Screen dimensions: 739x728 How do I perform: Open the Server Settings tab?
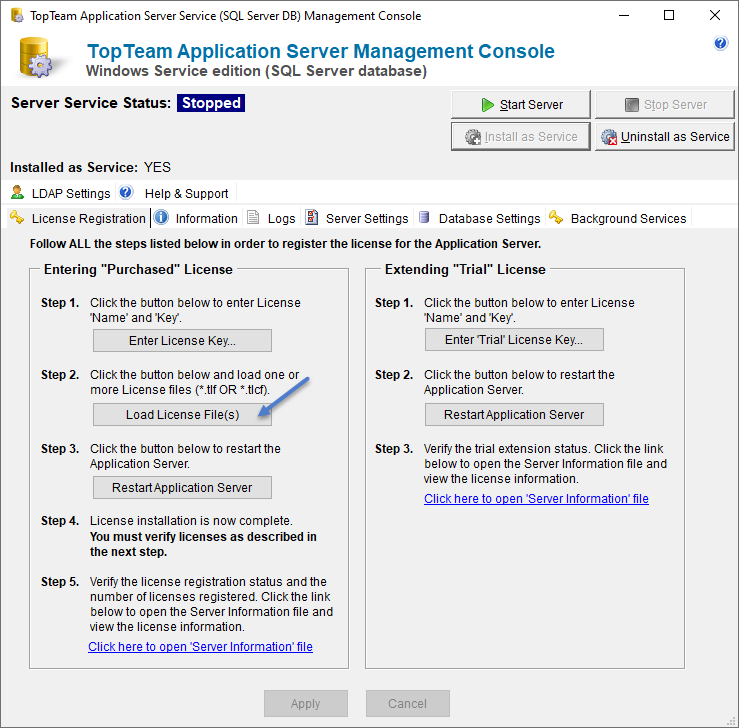point(357,218)
